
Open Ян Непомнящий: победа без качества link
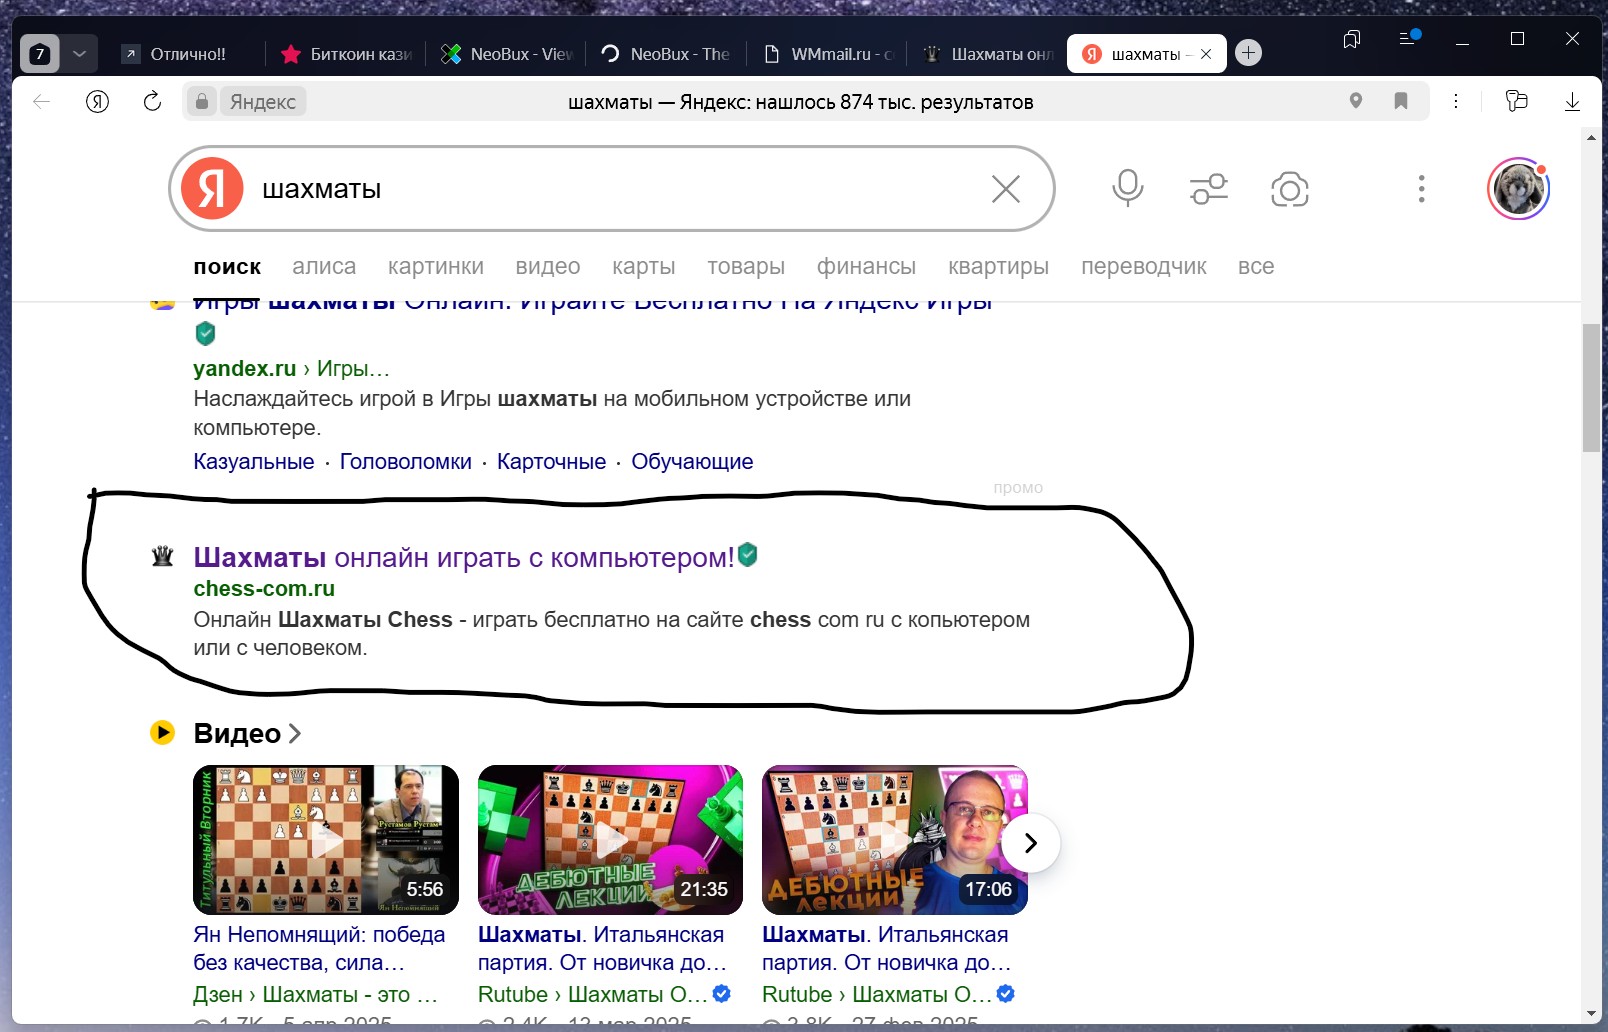[319, 949]
